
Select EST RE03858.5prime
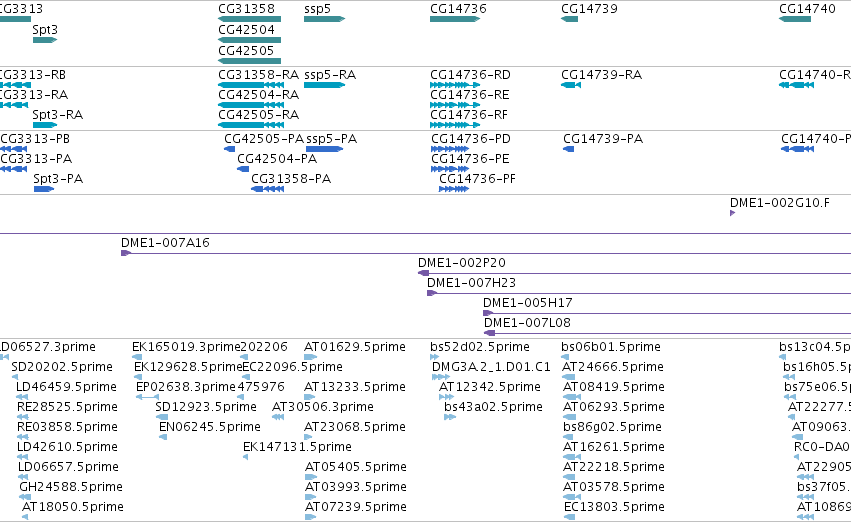(x=23, y=437)
